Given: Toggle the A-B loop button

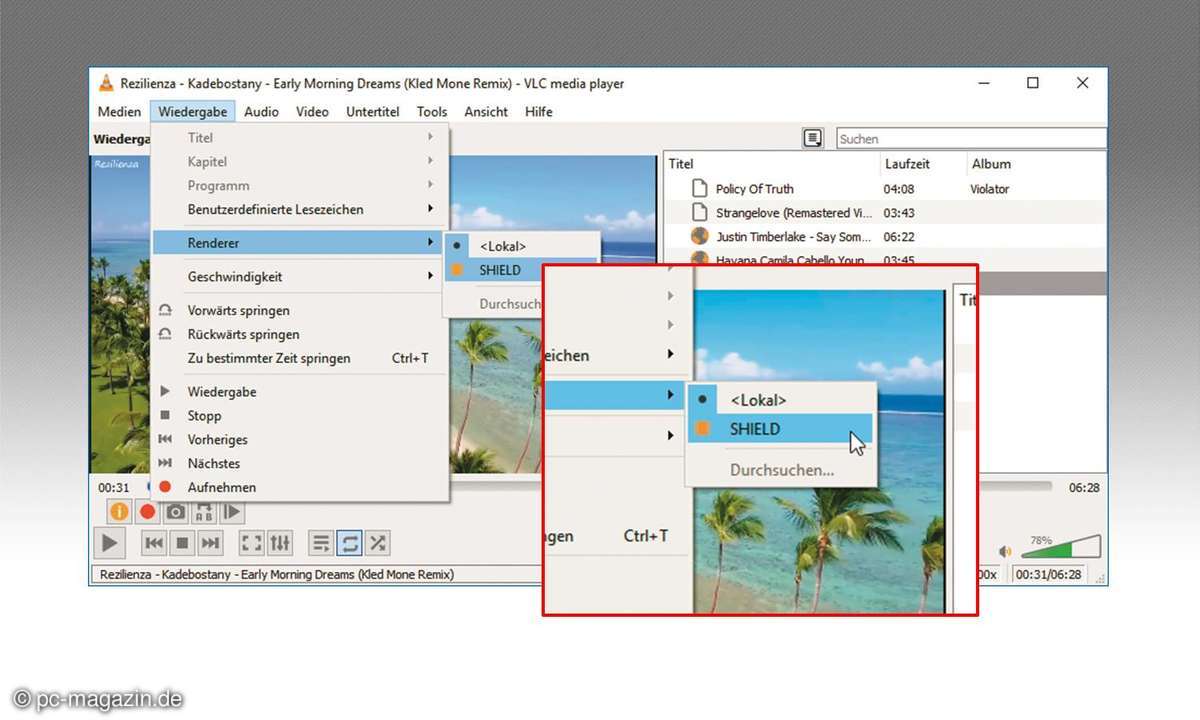Looking at the screenshot, I should pyautogui.click(x=203, y=512).
